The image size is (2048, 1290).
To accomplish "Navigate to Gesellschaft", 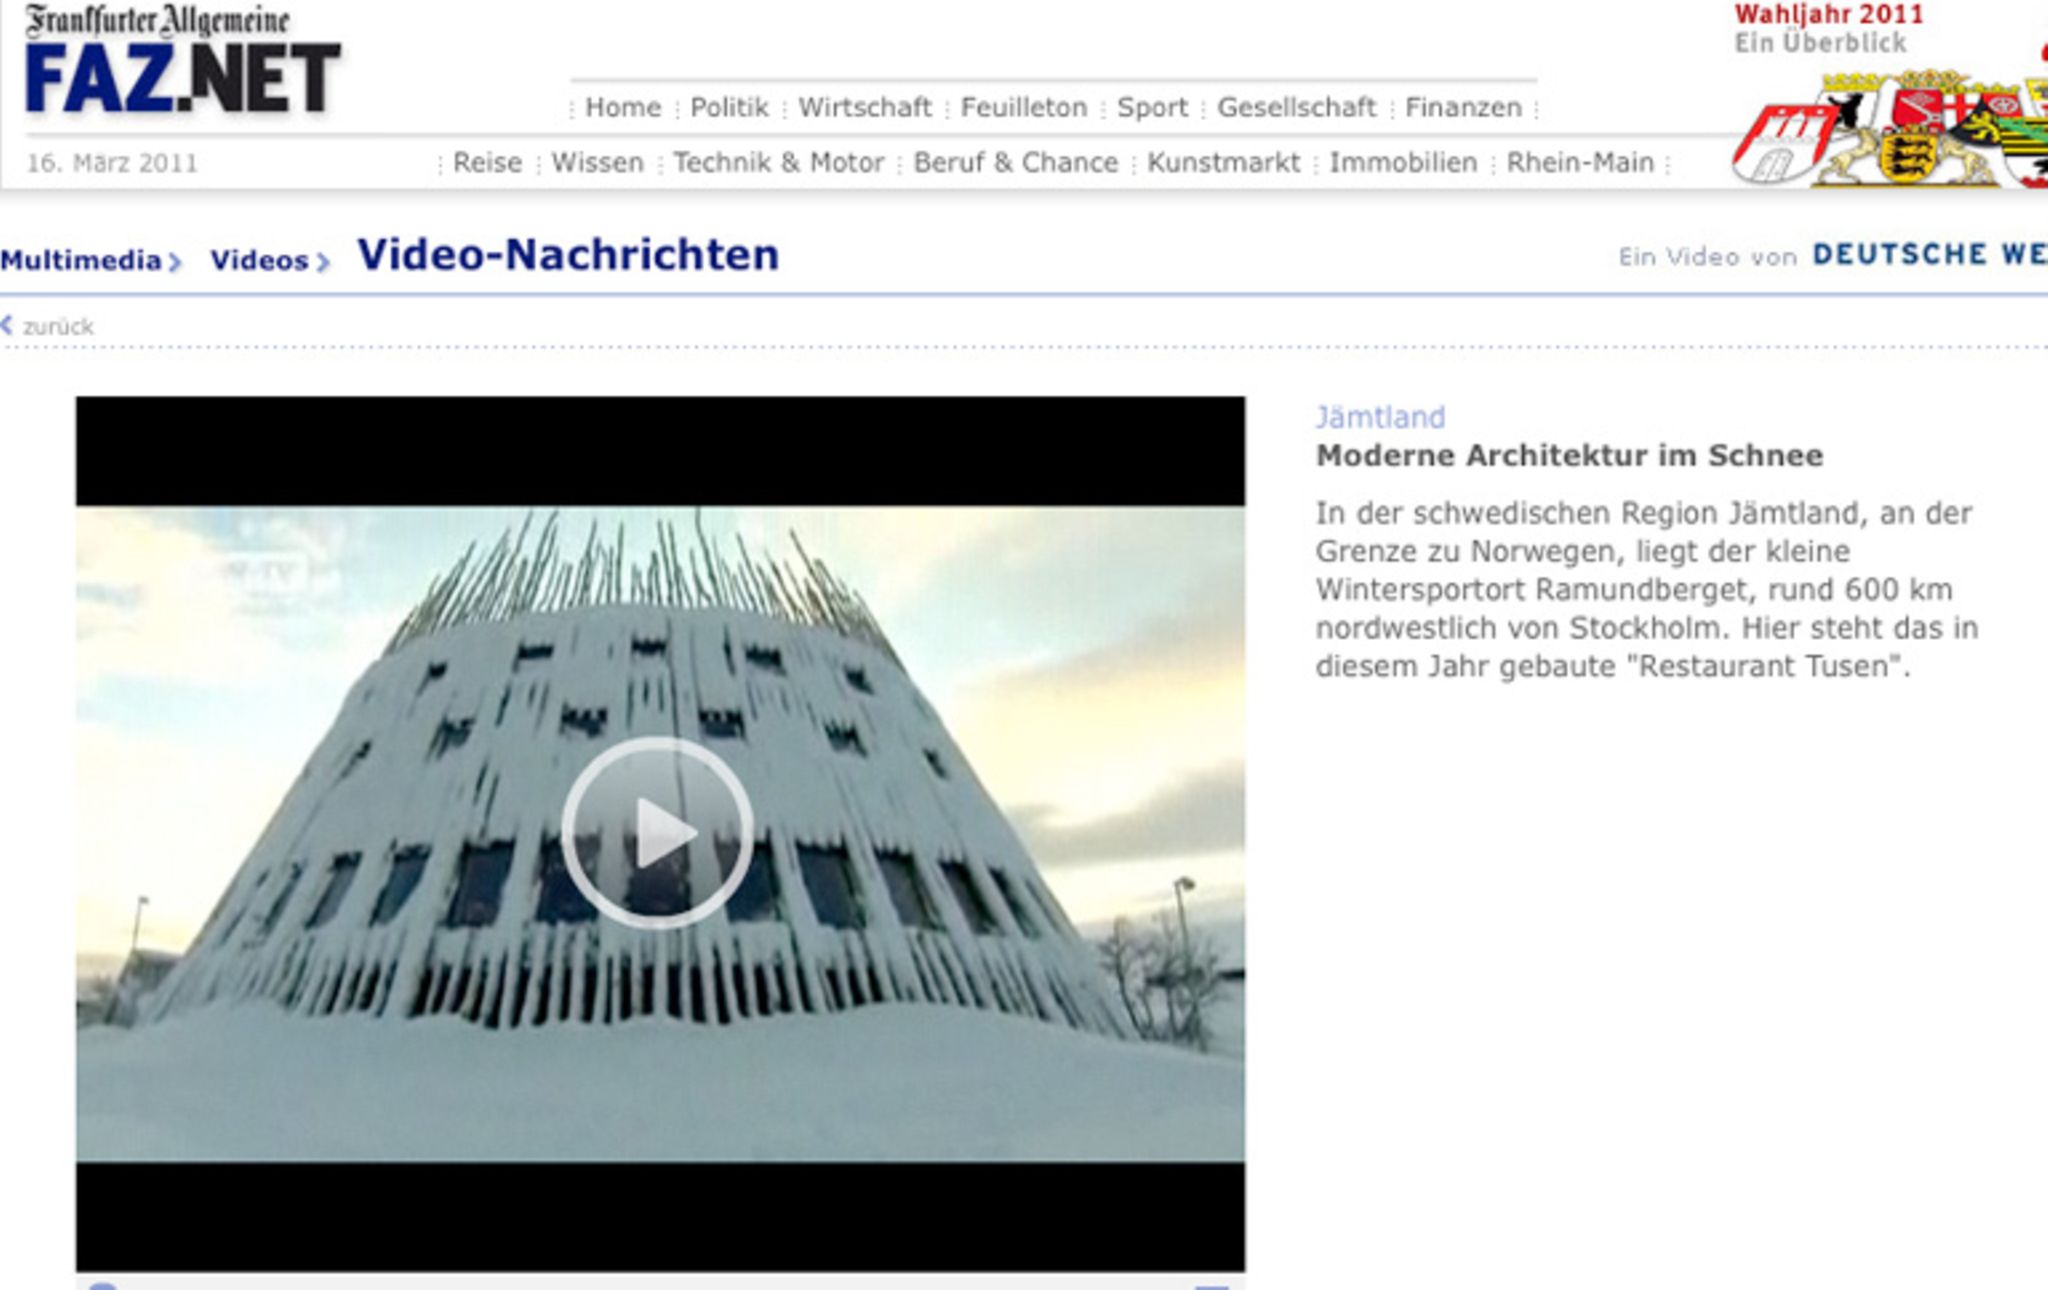I will pos(1296,107).
